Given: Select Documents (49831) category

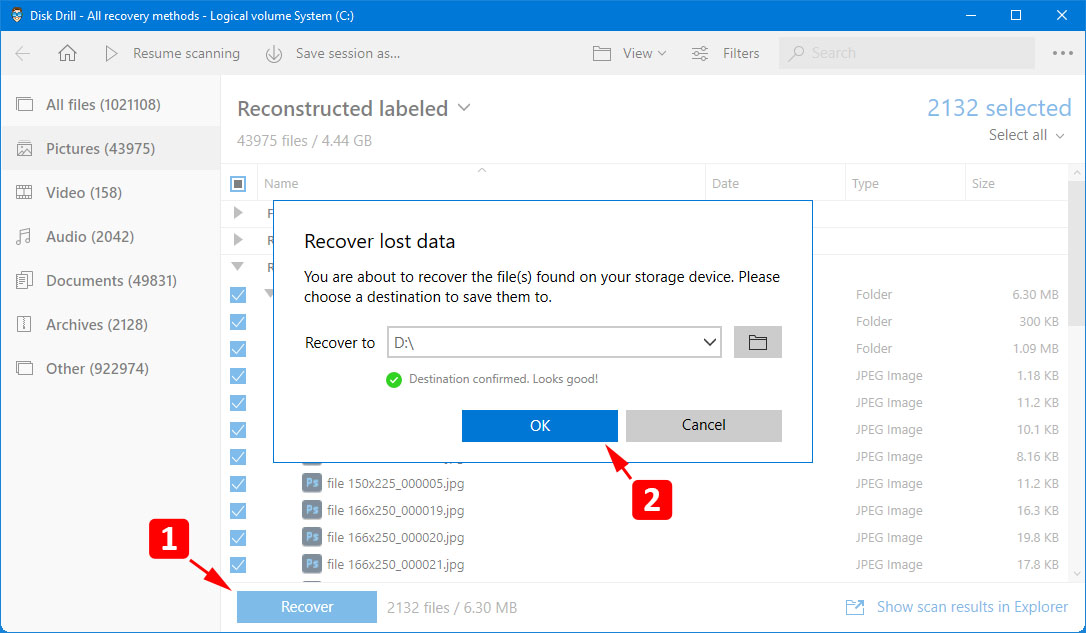Looking at the screenshot, I should (x=111, y=280).
